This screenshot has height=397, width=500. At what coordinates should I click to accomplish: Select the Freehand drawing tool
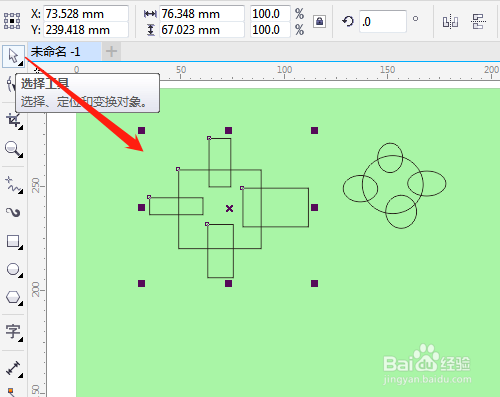13,185
